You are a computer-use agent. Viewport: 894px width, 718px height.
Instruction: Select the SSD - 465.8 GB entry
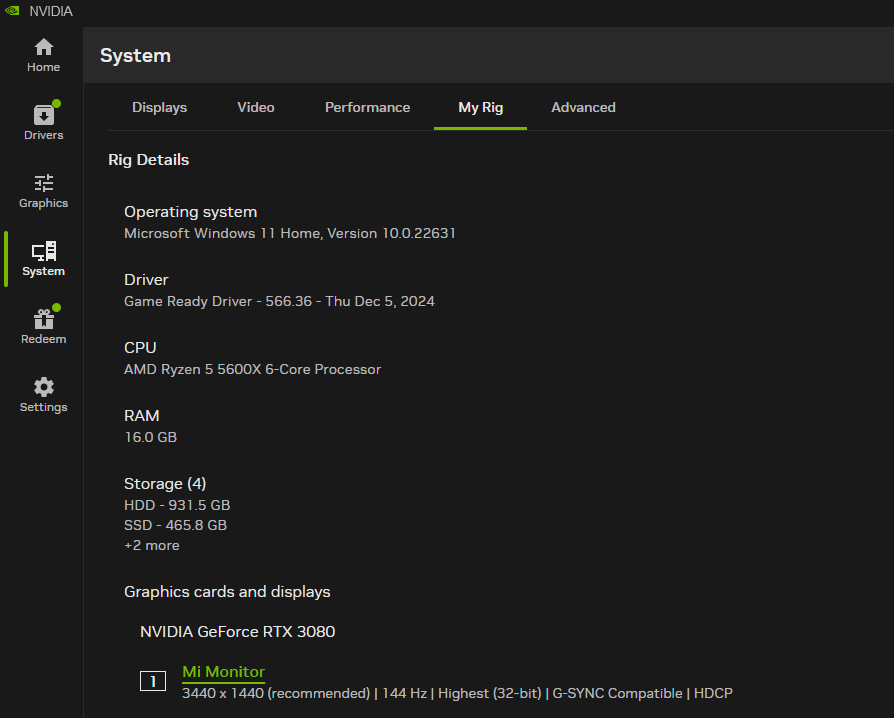click(x=175, y=525)
